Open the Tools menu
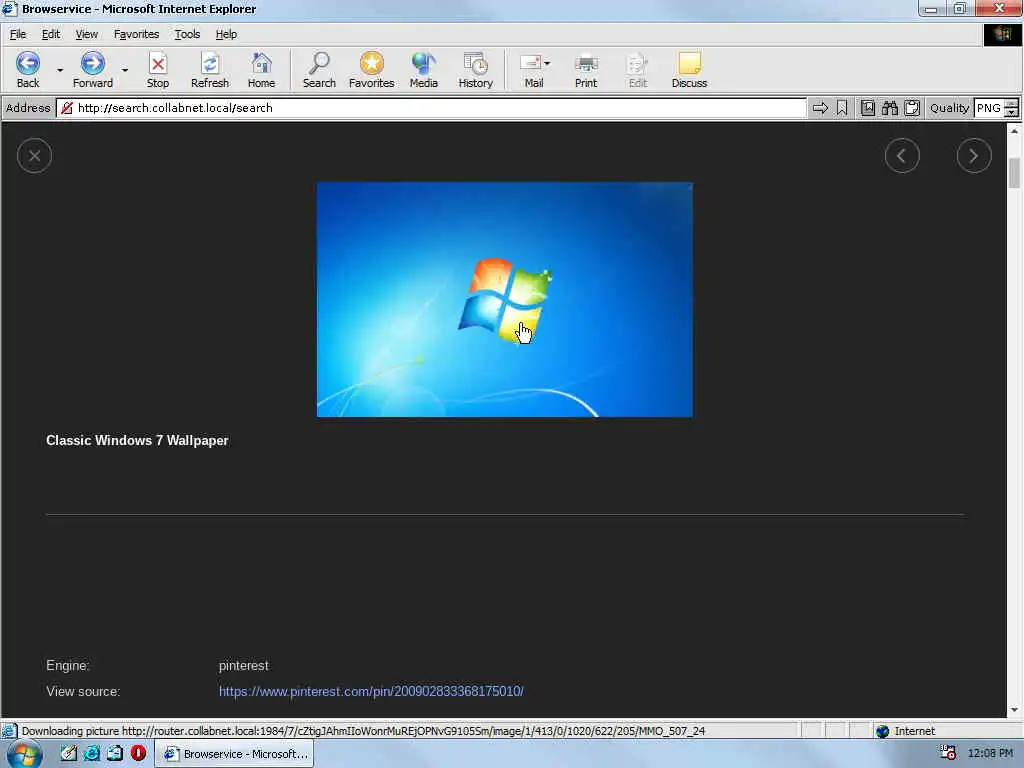 coord(187,34)
